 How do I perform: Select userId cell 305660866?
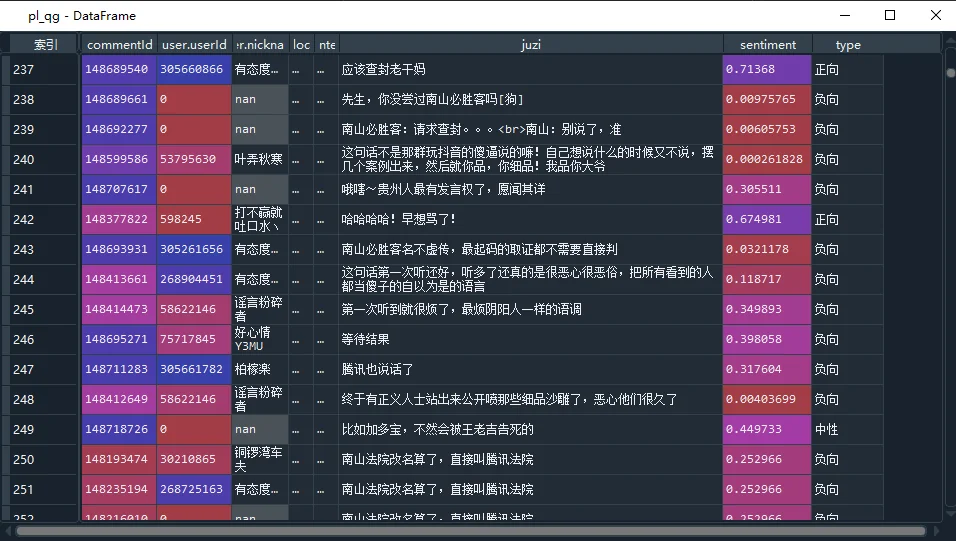[x=194, y=70]
